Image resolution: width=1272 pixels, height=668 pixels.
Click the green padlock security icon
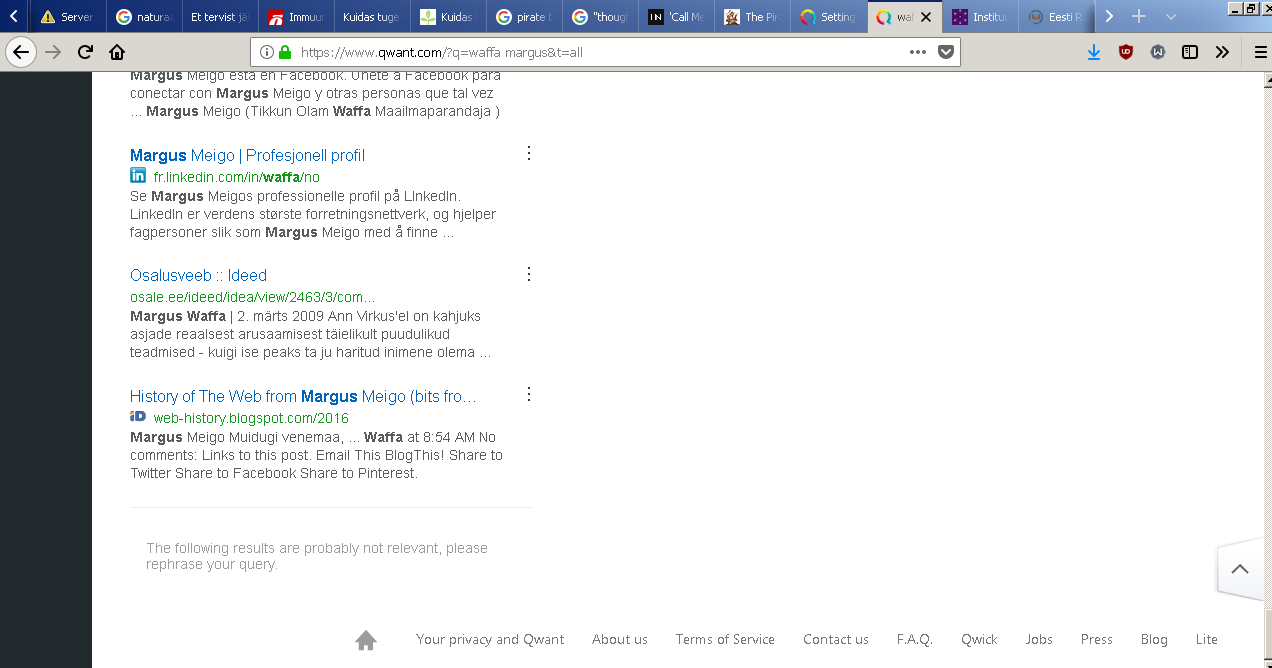click(285, 52)
